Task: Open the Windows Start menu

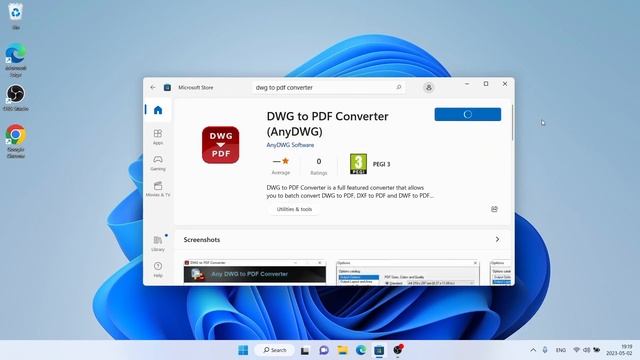Action: click(x=243, y=350)
